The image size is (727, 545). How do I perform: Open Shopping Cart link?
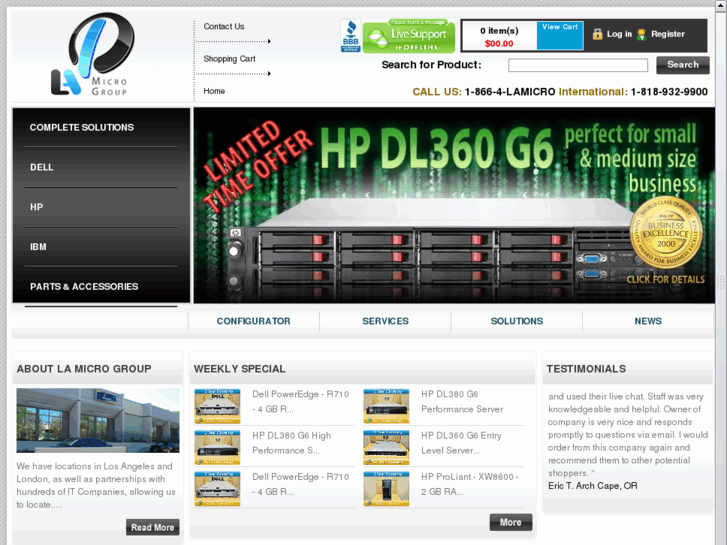pos(230,59)
